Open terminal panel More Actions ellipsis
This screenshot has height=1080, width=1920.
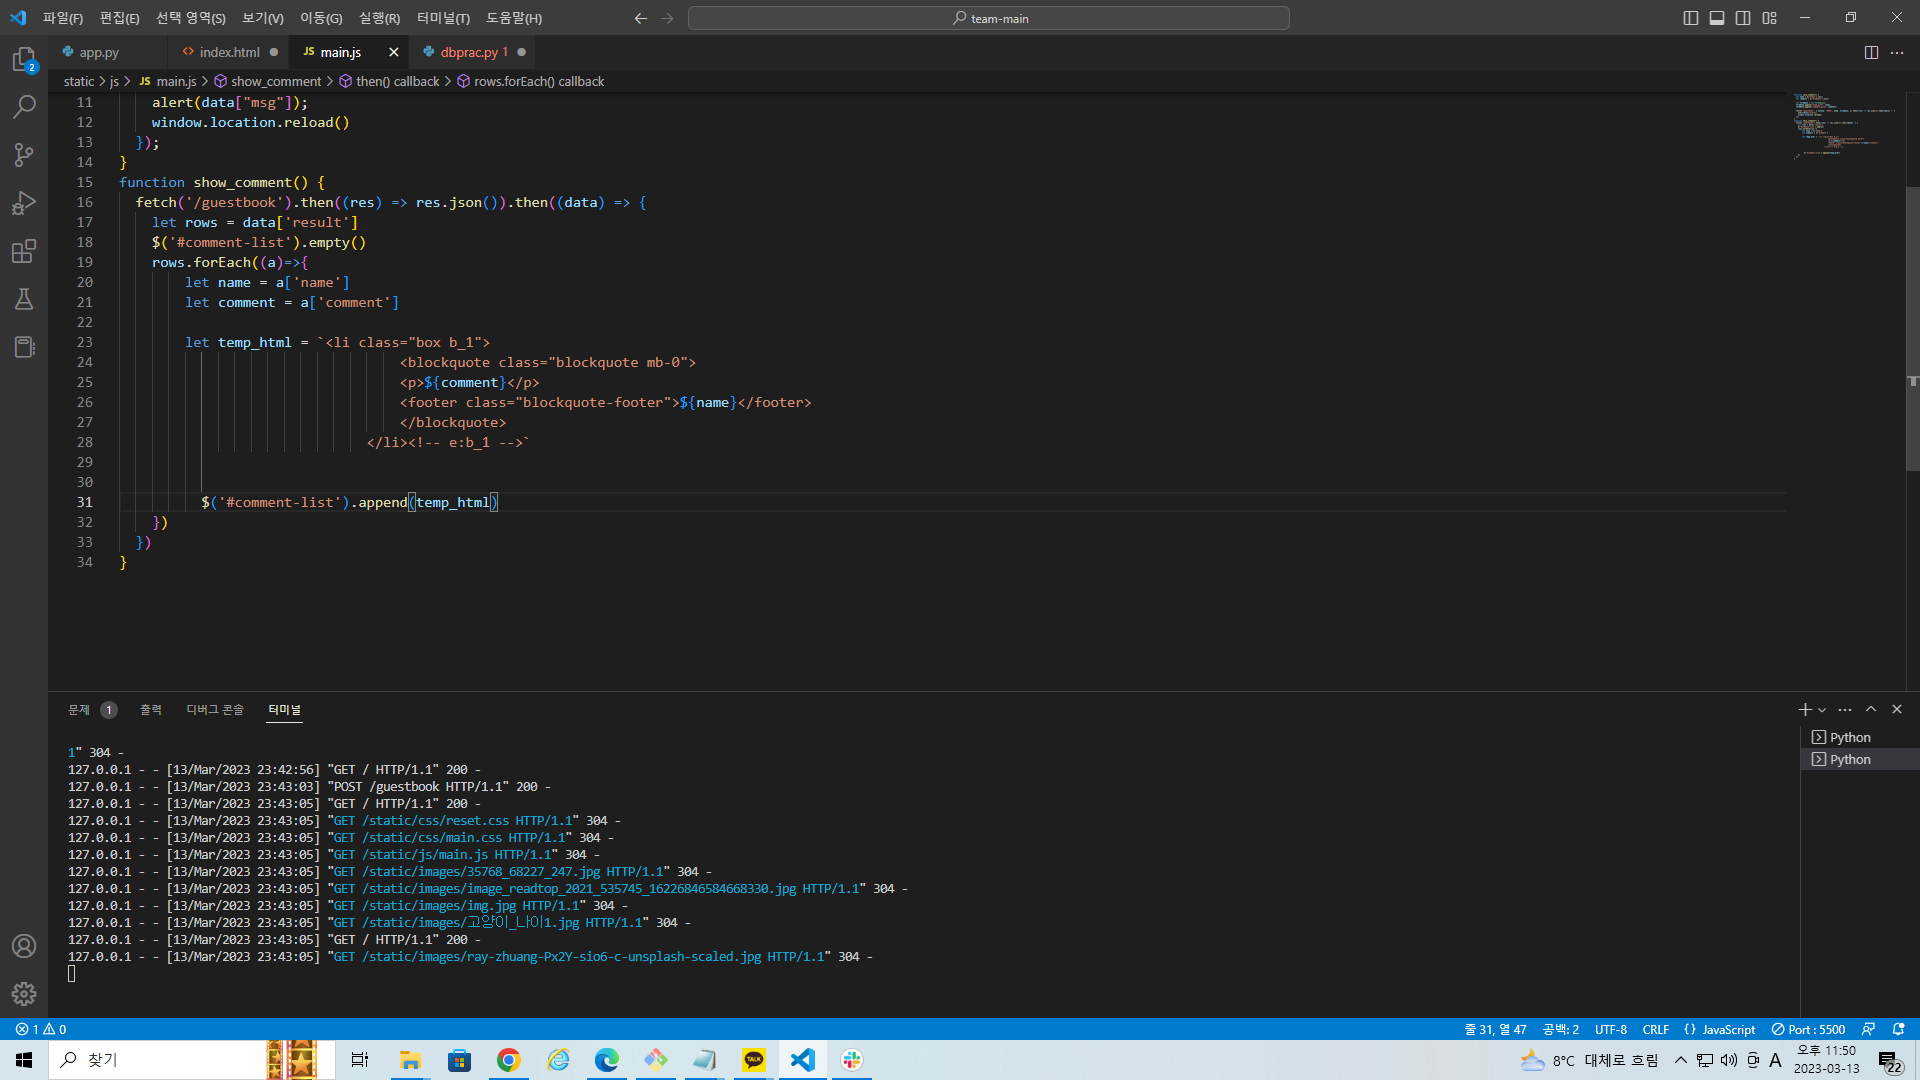(x=1845, y=710)
